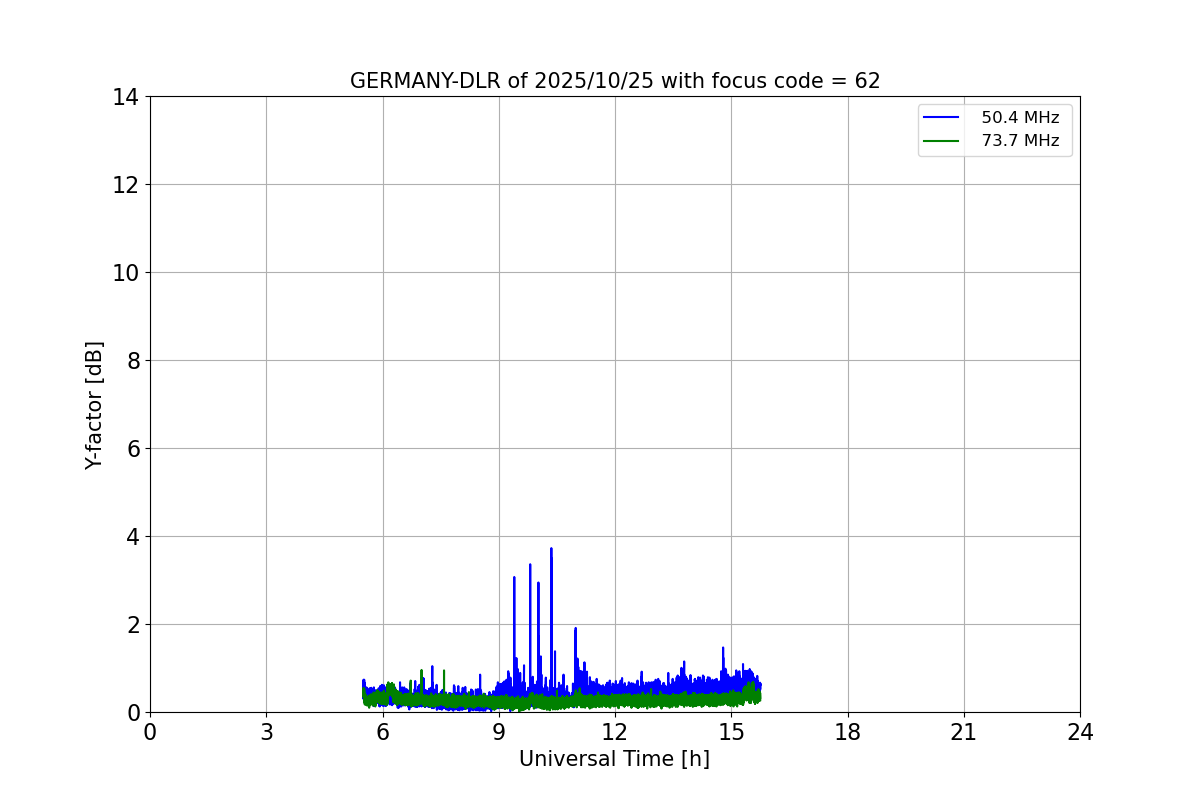Click the x-axis tick label 3
Image resolution: width=1200 pixels, height=800 pixels.
[x=266, y=732]
